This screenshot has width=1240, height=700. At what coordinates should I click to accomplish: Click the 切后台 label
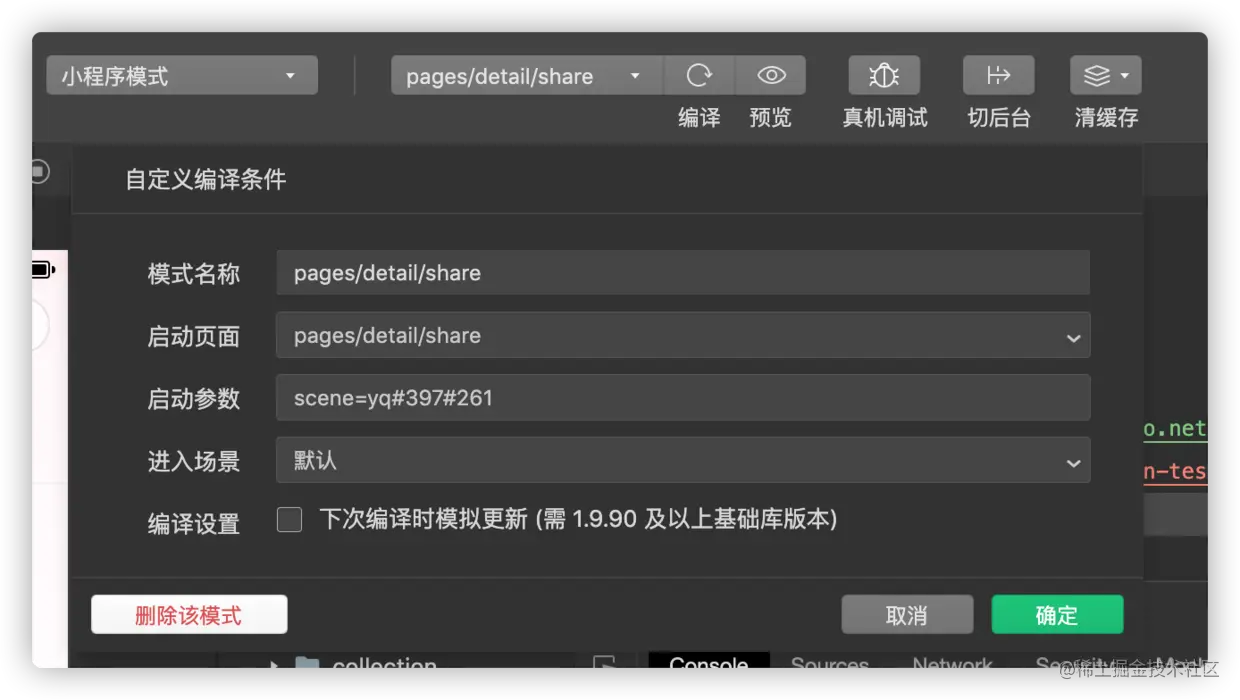point(999,118)
